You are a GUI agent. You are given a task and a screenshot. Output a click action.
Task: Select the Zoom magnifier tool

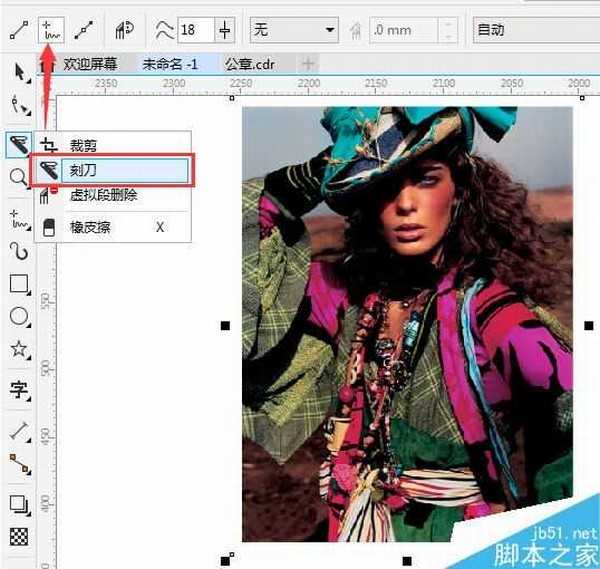tap(18, 178)
